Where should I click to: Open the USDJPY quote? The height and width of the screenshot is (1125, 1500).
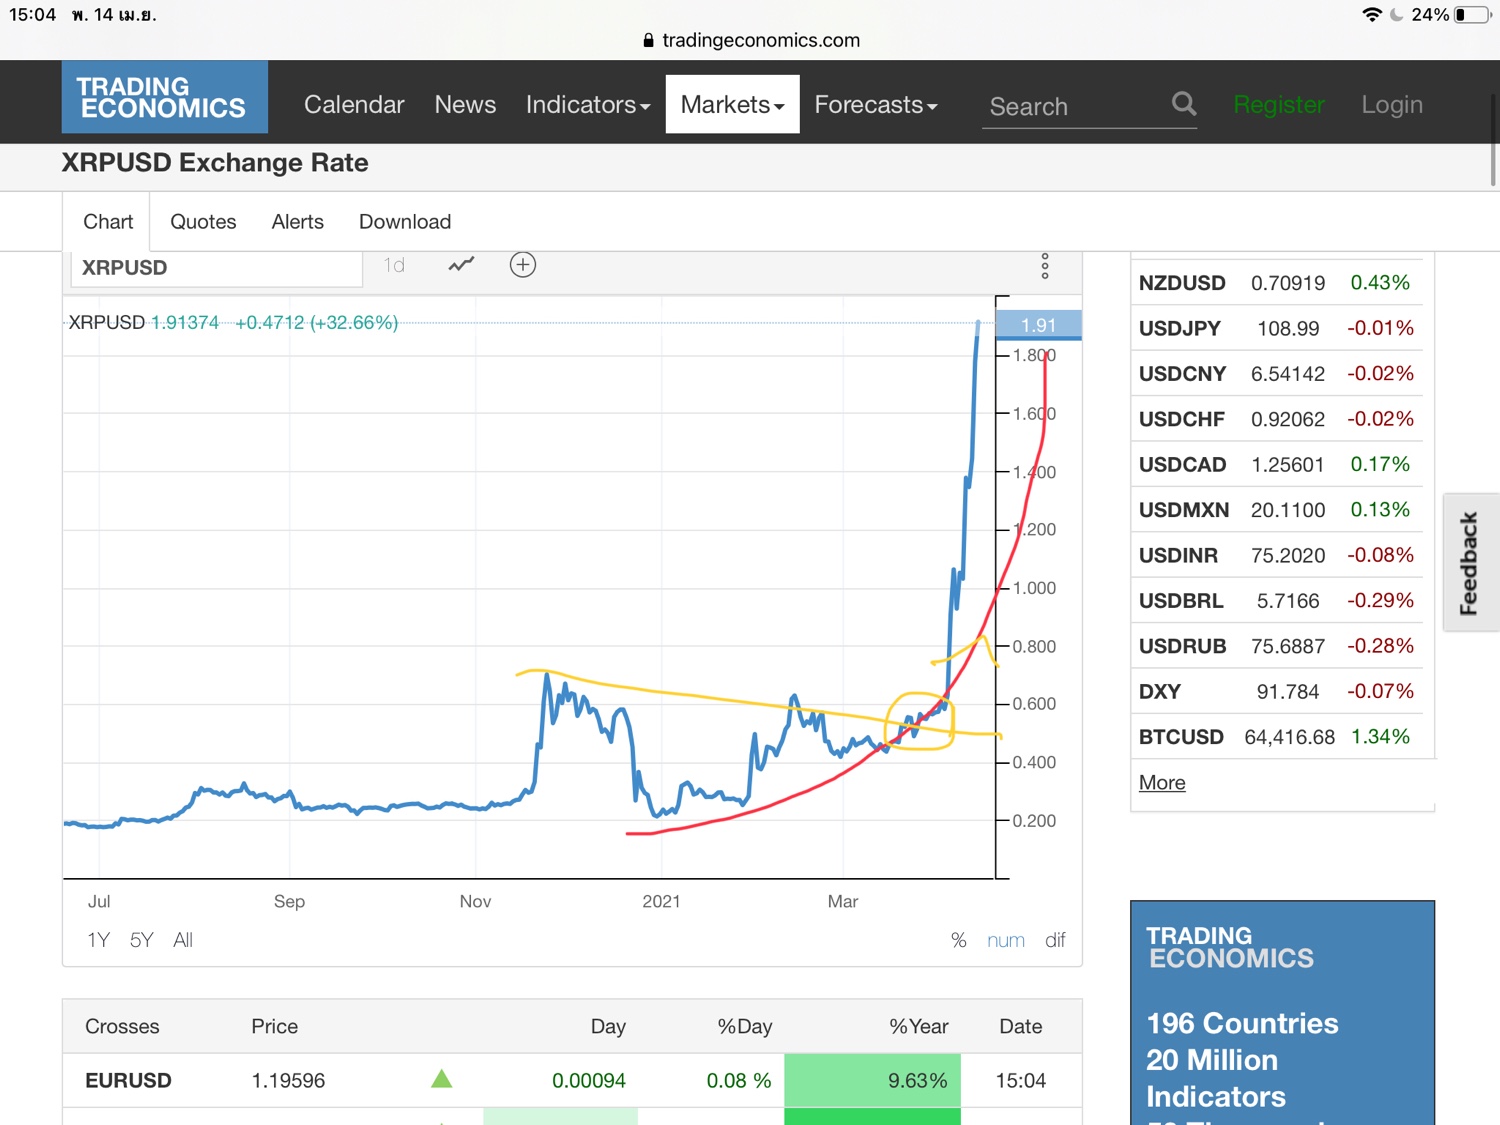click(1180, 328)
